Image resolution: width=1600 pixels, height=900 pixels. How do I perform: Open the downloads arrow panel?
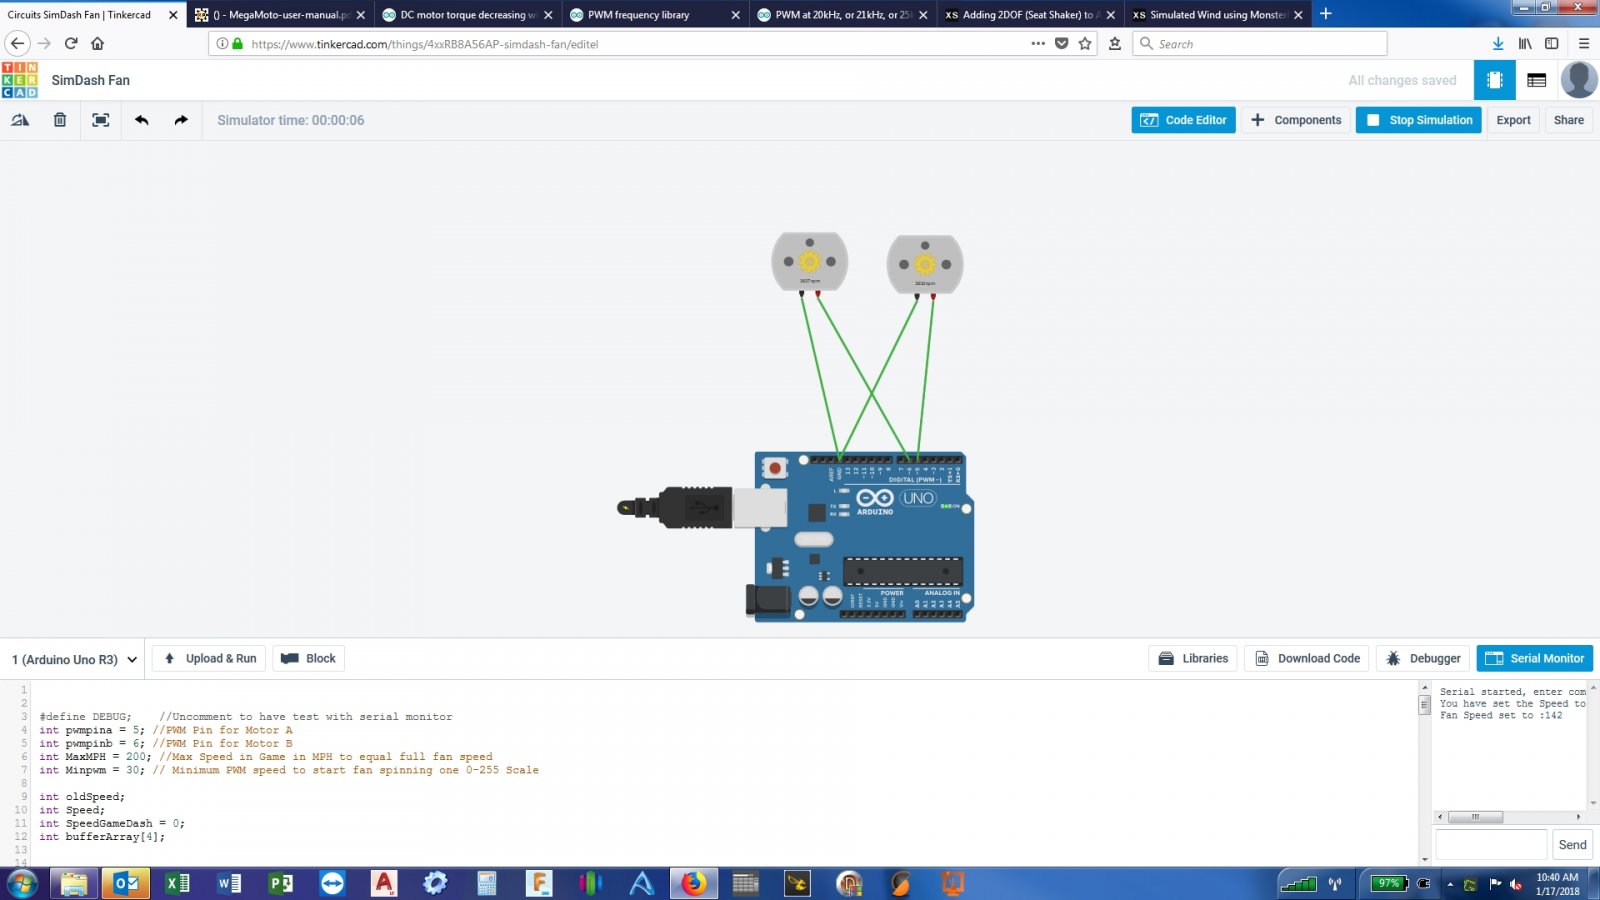click(x=1498, y=43)
